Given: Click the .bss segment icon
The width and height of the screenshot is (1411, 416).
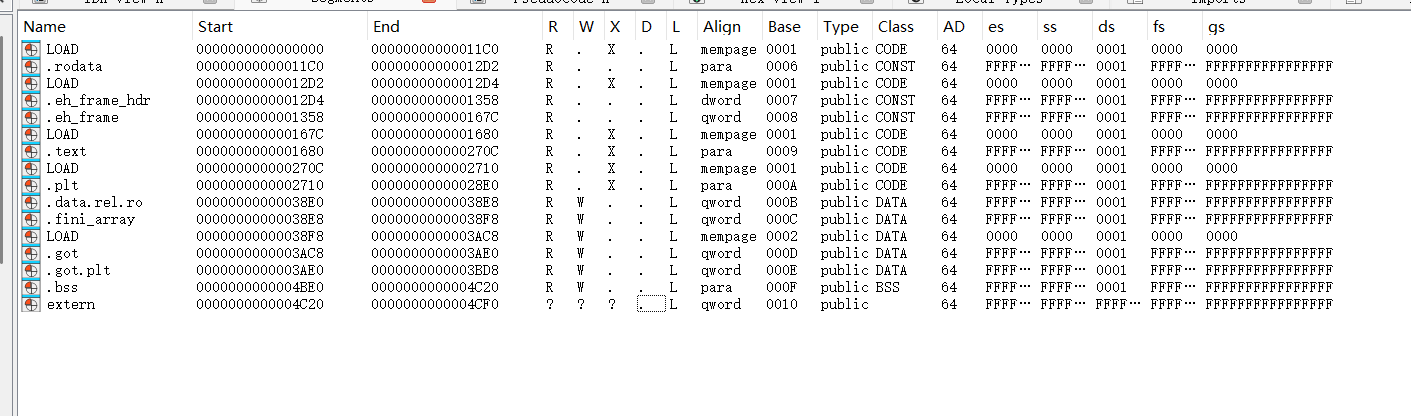Looking at the screenshot, I should click(32, 287).
